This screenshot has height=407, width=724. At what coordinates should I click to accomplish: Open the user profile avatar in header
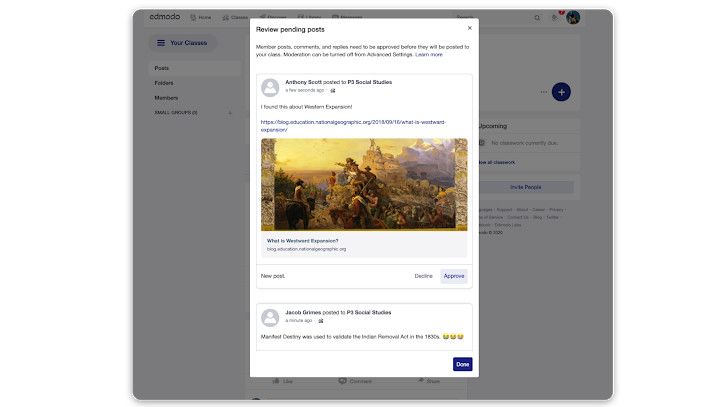click(573, 18)
